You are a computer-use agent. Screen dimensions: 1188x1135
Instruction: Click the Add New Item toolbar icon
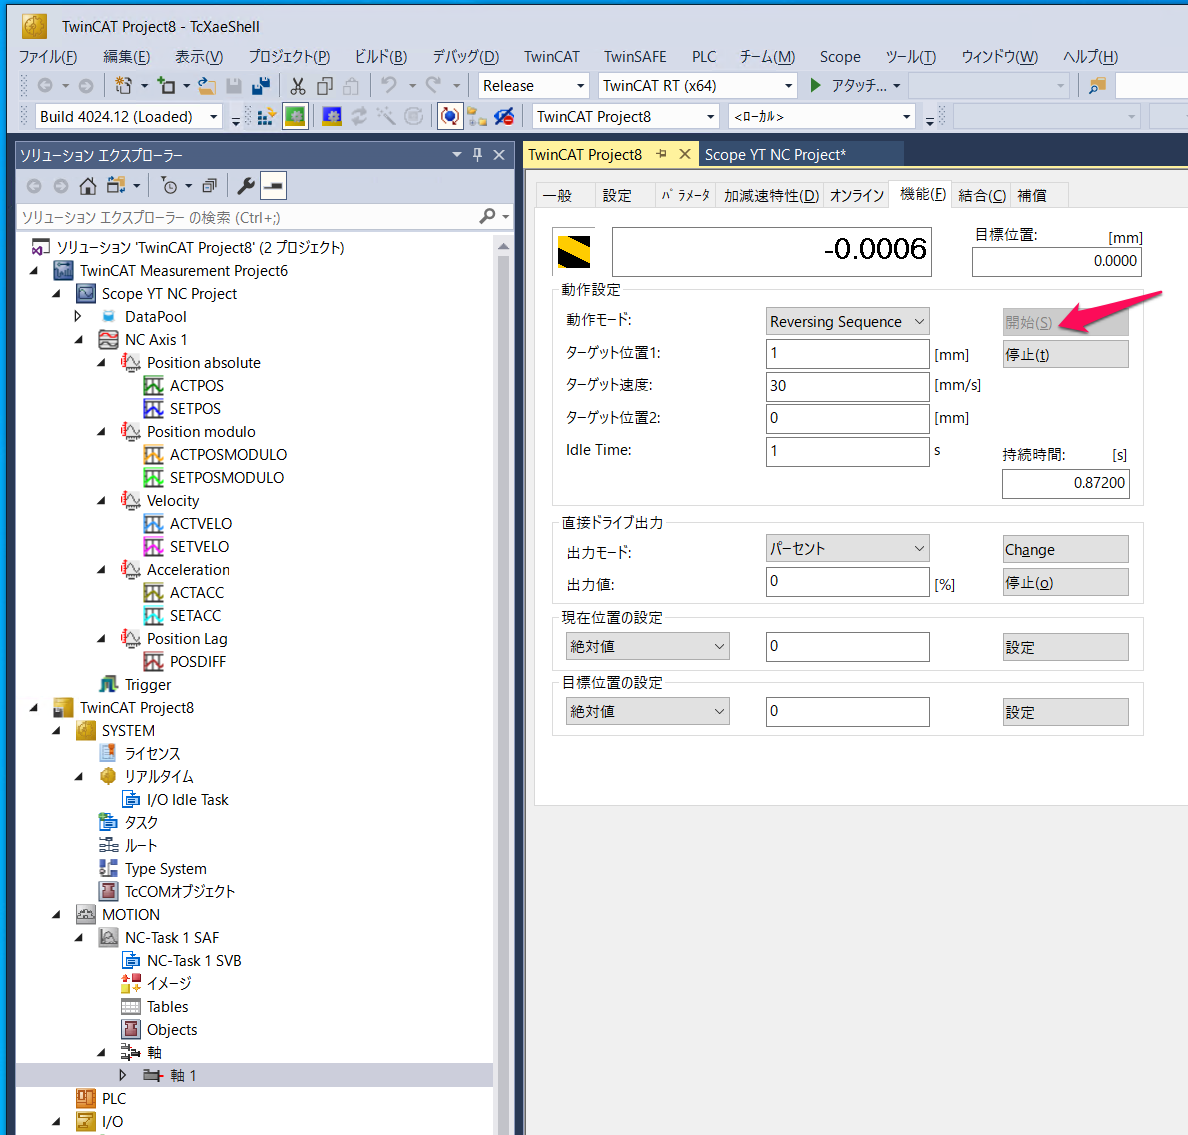tap(166, 86)
